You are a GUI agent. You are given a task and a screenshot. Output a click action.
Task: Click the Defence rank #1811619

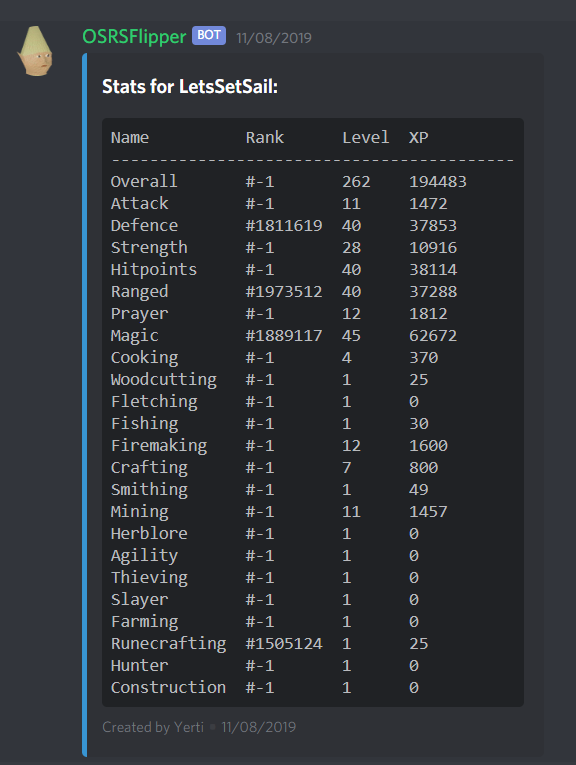pos(284,225)
